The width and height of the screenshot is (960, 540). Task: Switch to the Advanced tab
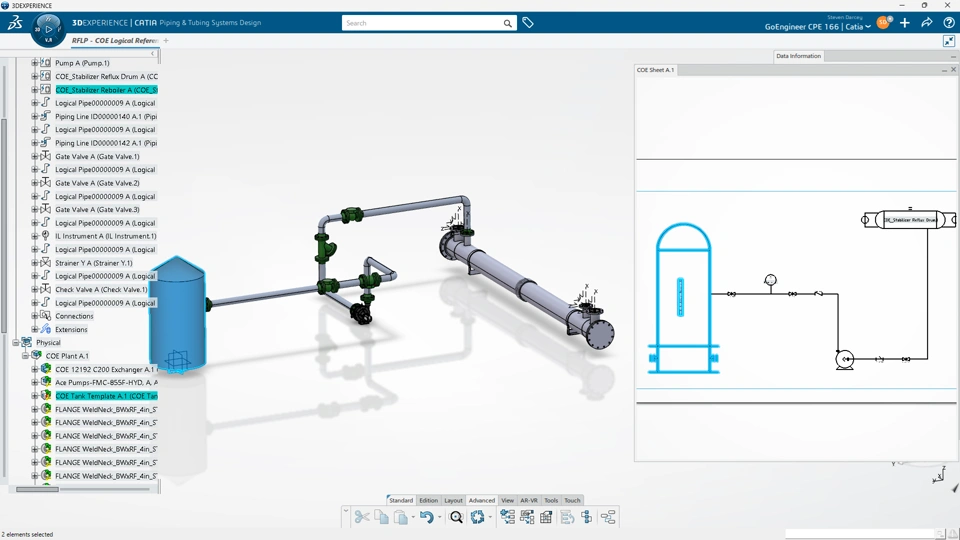482,500
